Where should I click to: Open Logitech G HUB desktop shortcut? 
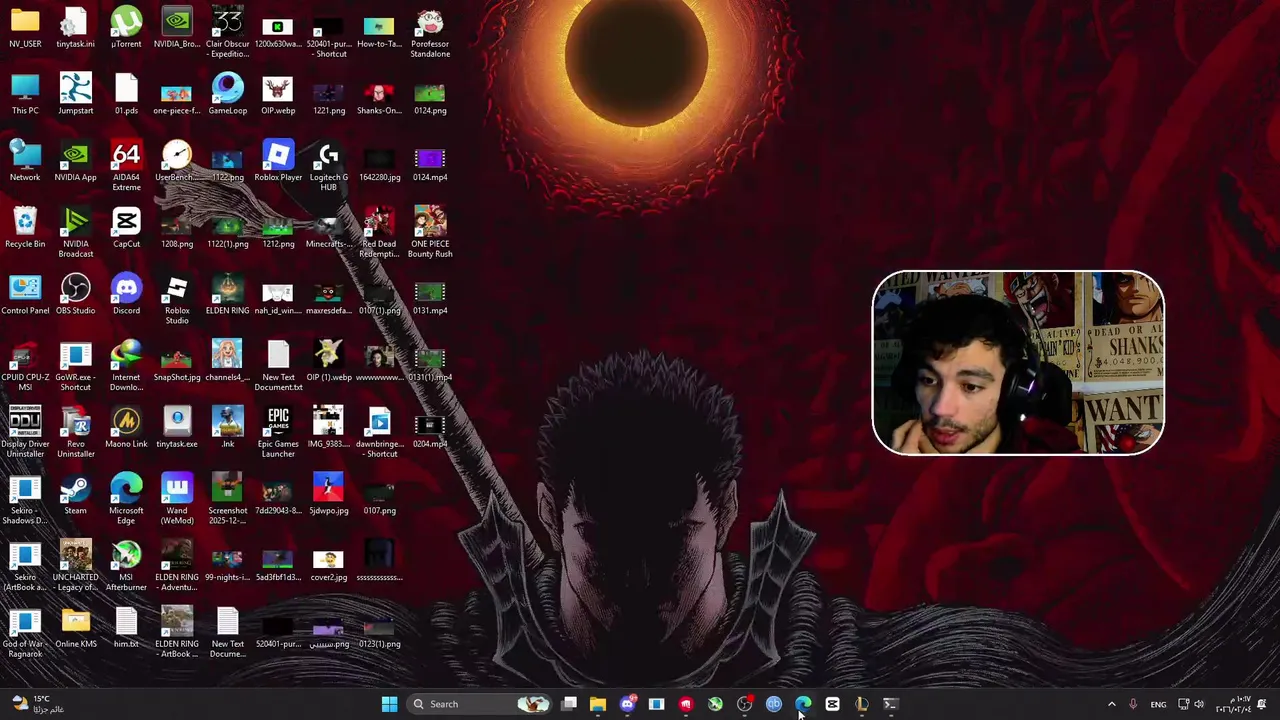329,165
